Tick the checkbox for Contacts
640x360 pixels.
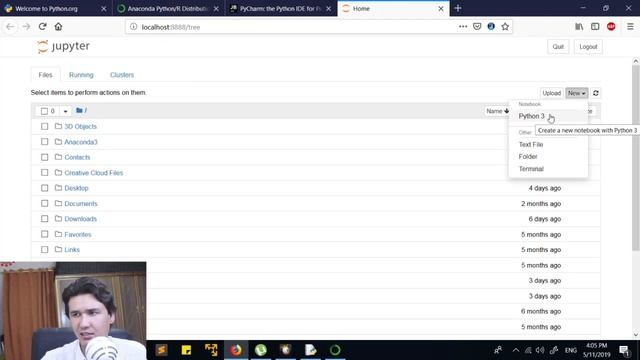coord(44,157)
